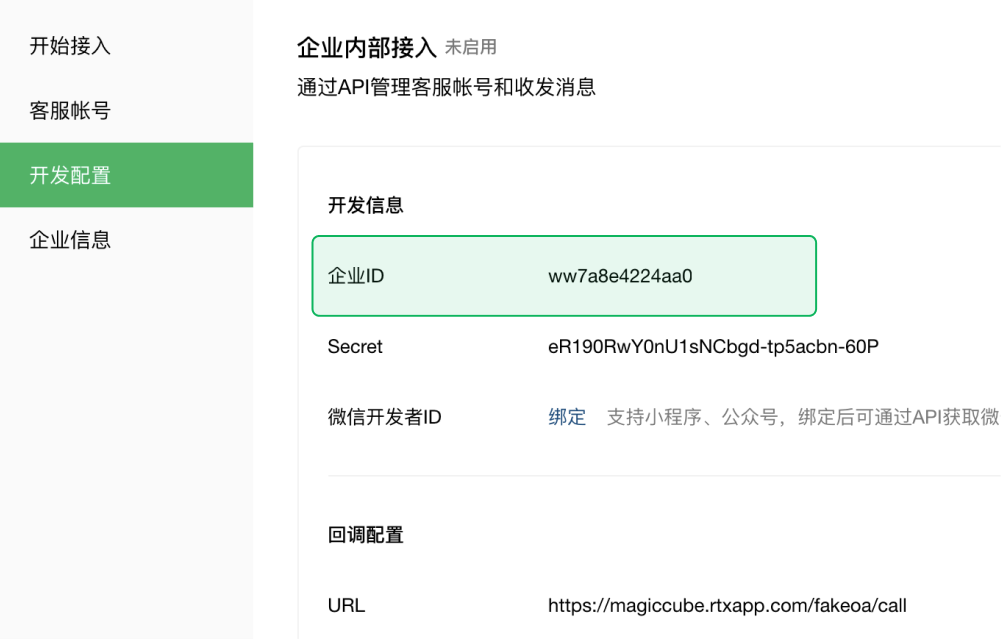
Task: Select the 企业ID value ww7a8e4224aa0
Action: click(620, 277)
